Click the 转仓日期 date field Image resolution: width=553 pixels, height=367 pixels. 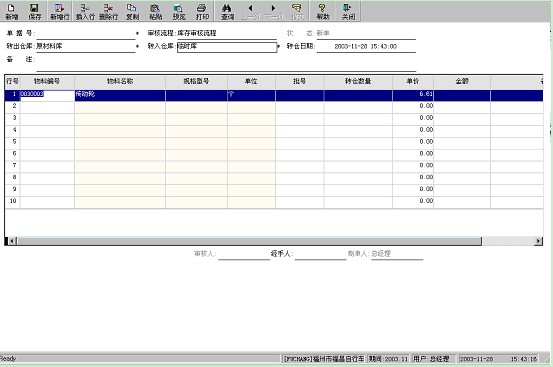(366, 47)
